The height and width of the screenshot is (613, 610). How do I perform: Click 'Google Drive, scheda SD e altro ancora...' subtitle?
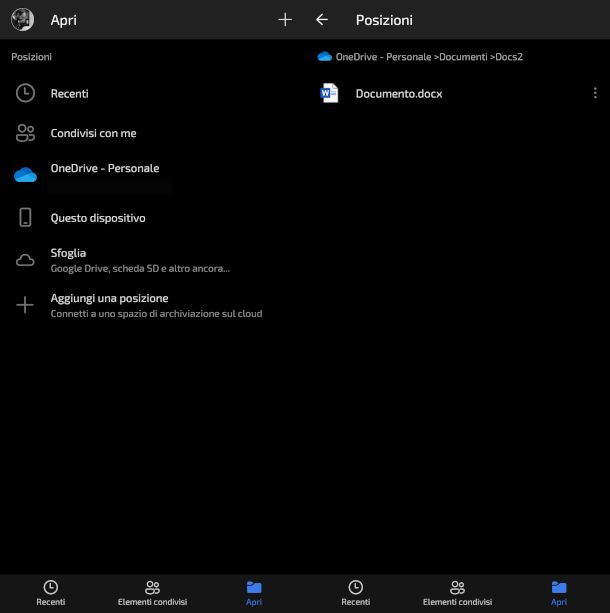(x=140, y=269)
